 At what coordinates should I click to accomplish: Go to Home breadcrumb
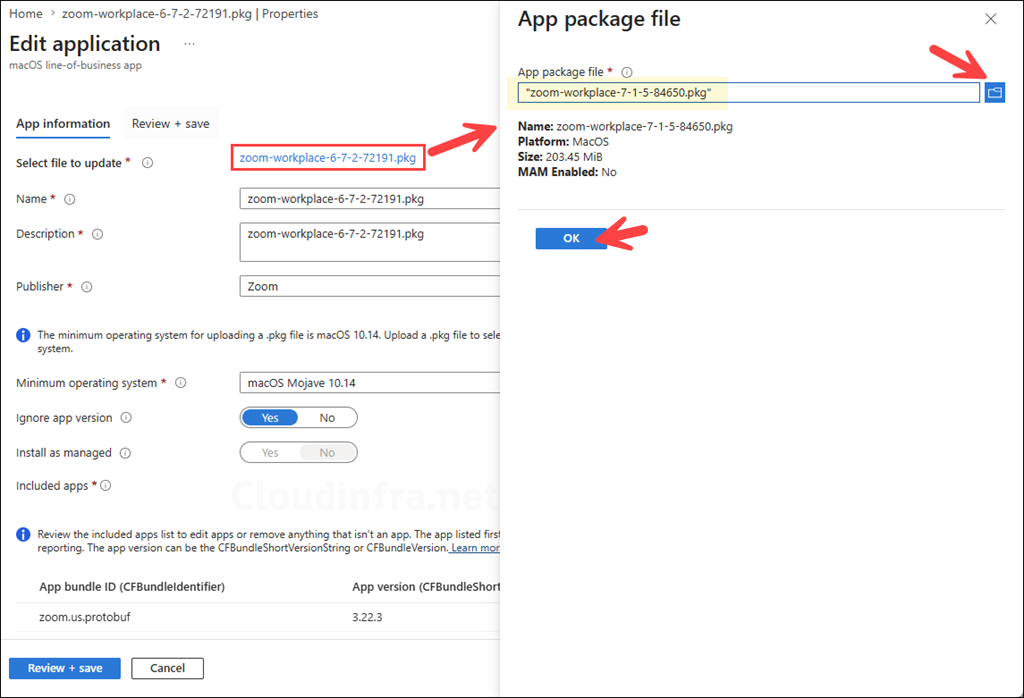25,14
